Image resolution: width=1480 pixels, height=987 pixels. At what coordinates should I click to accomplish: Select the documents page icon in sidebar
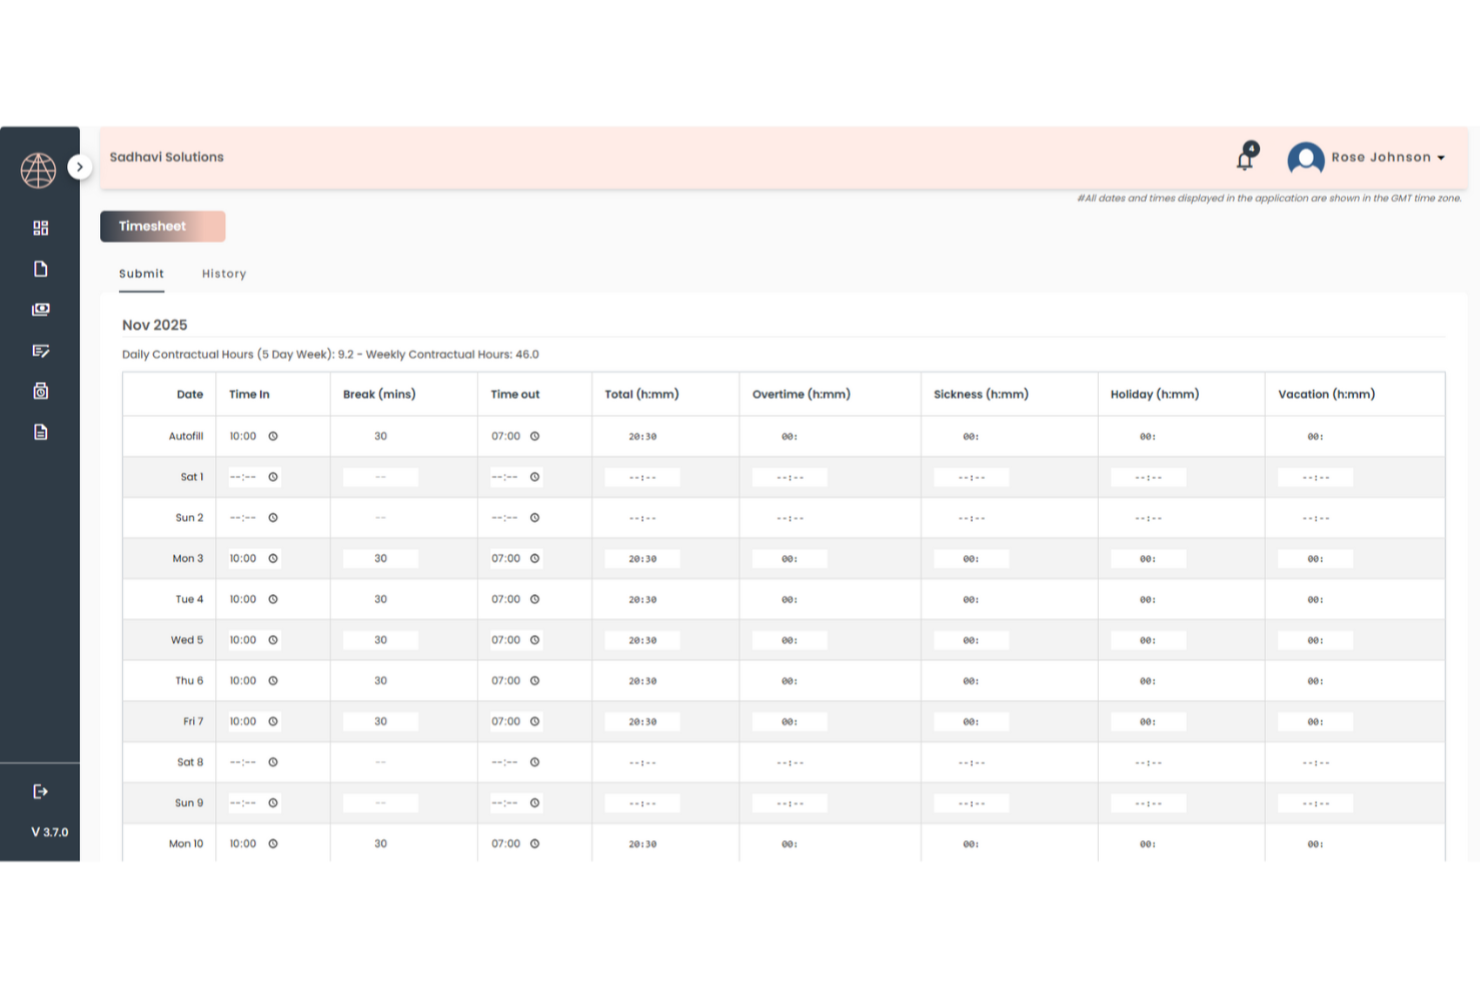(40, 268)
